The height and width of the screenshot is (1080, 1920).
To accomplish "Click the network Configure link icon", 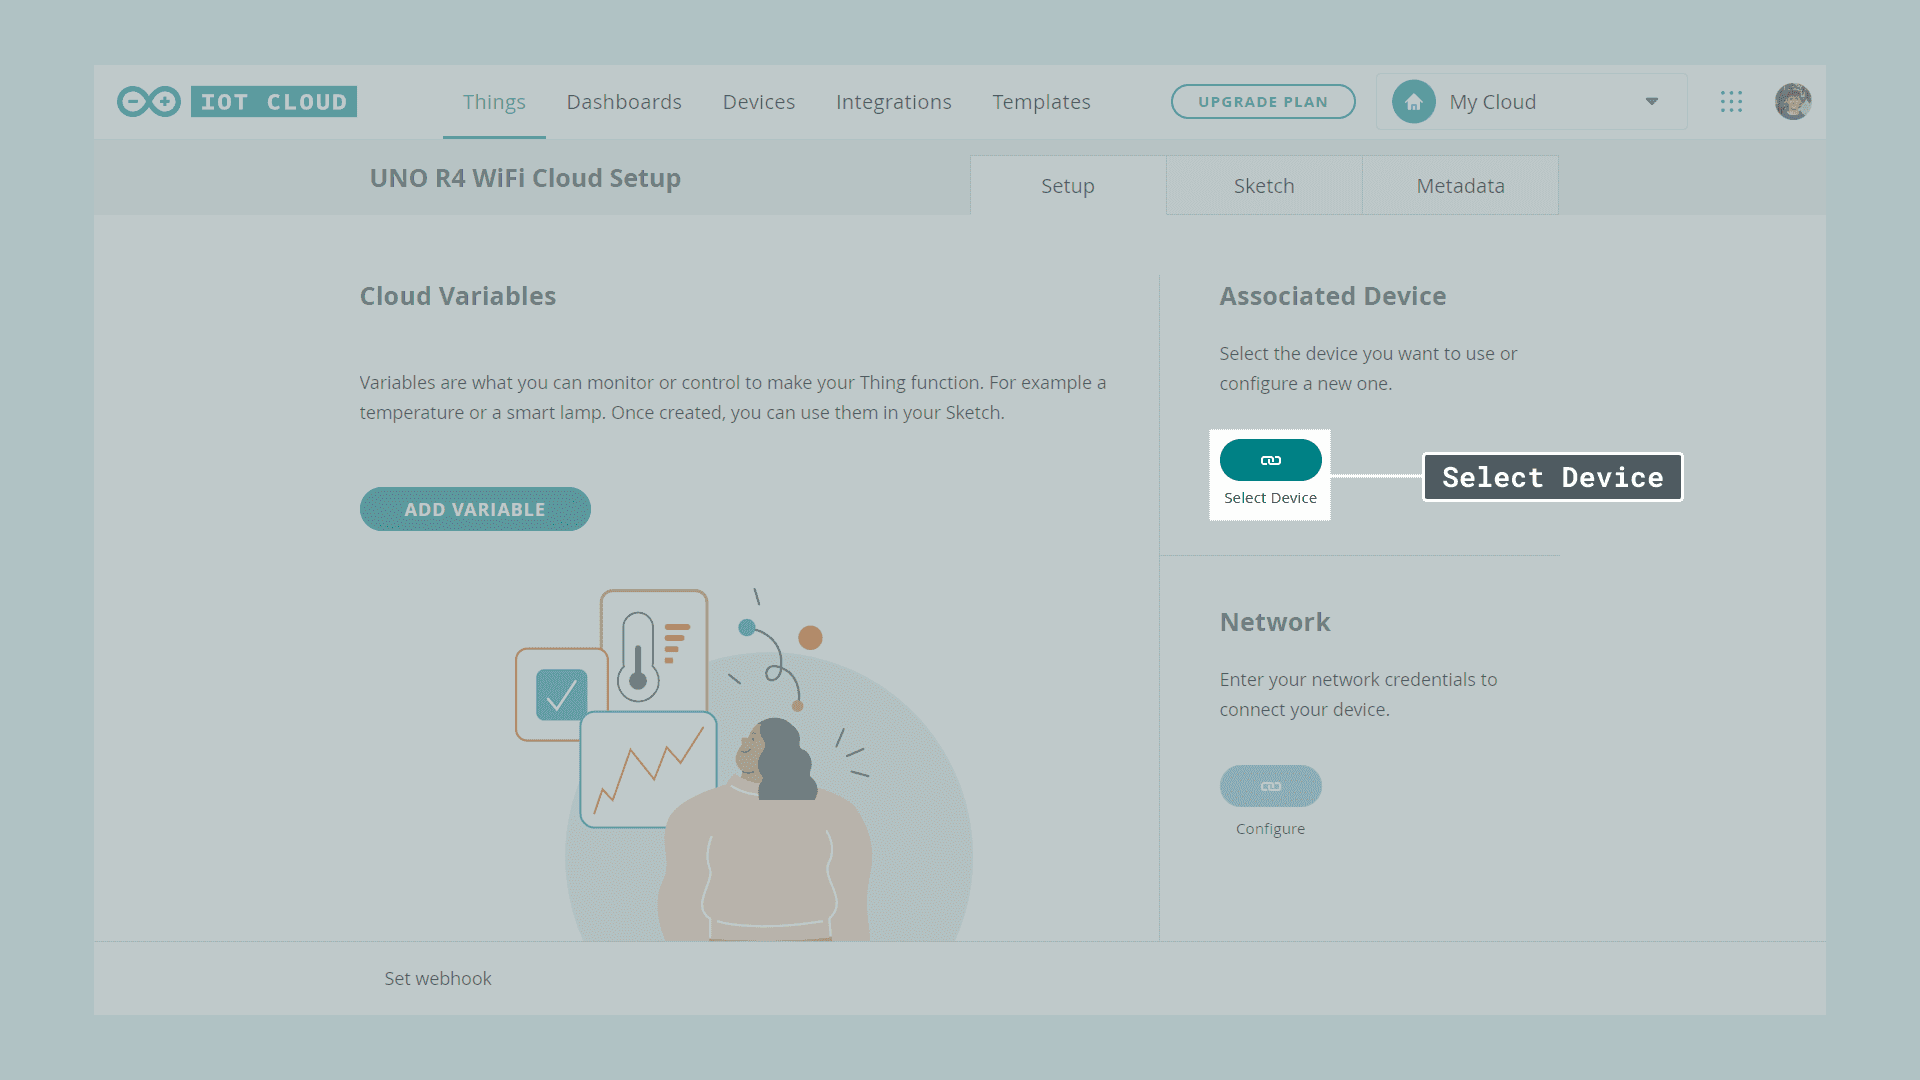I will pyautogui.click(x=1270, y=786).
